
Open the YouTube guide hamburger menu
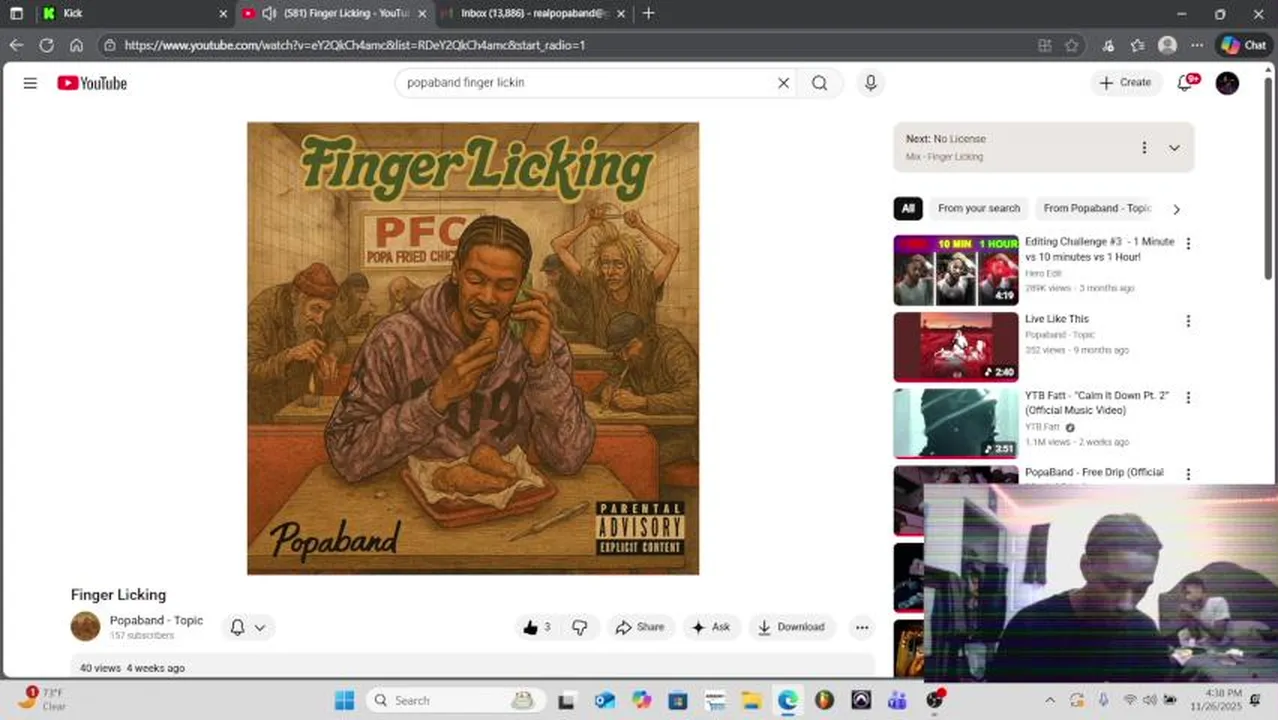pyautogui.click(x=30, y=83)
